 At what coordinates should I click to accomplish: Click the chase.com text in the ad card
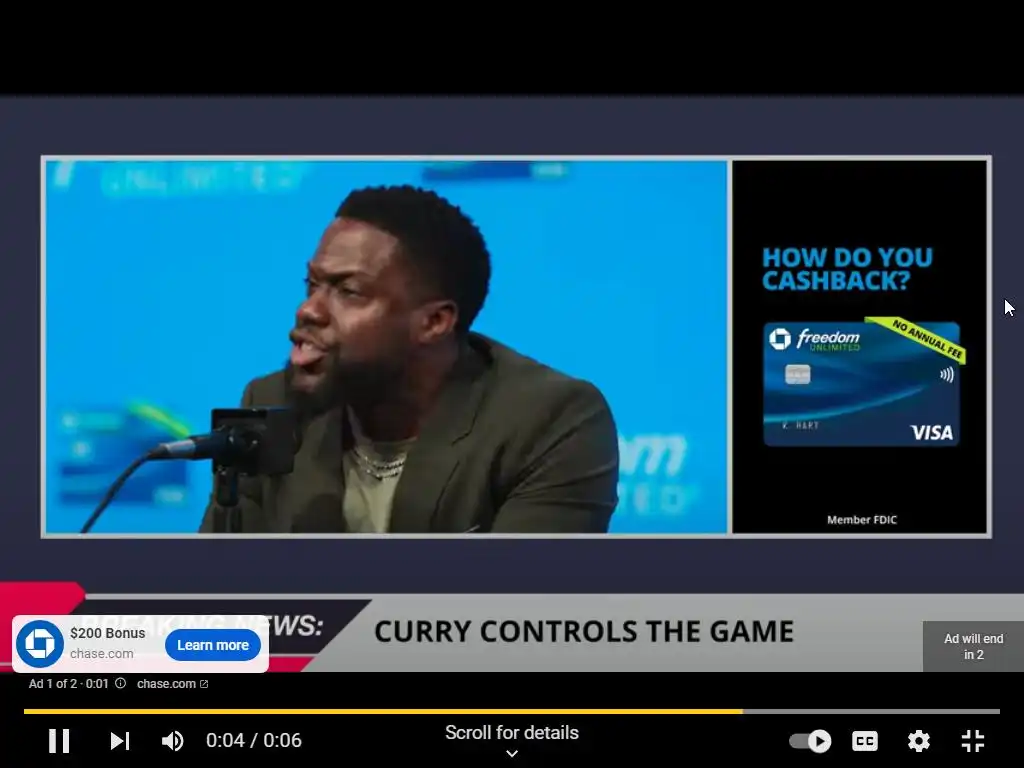point(102,653)
